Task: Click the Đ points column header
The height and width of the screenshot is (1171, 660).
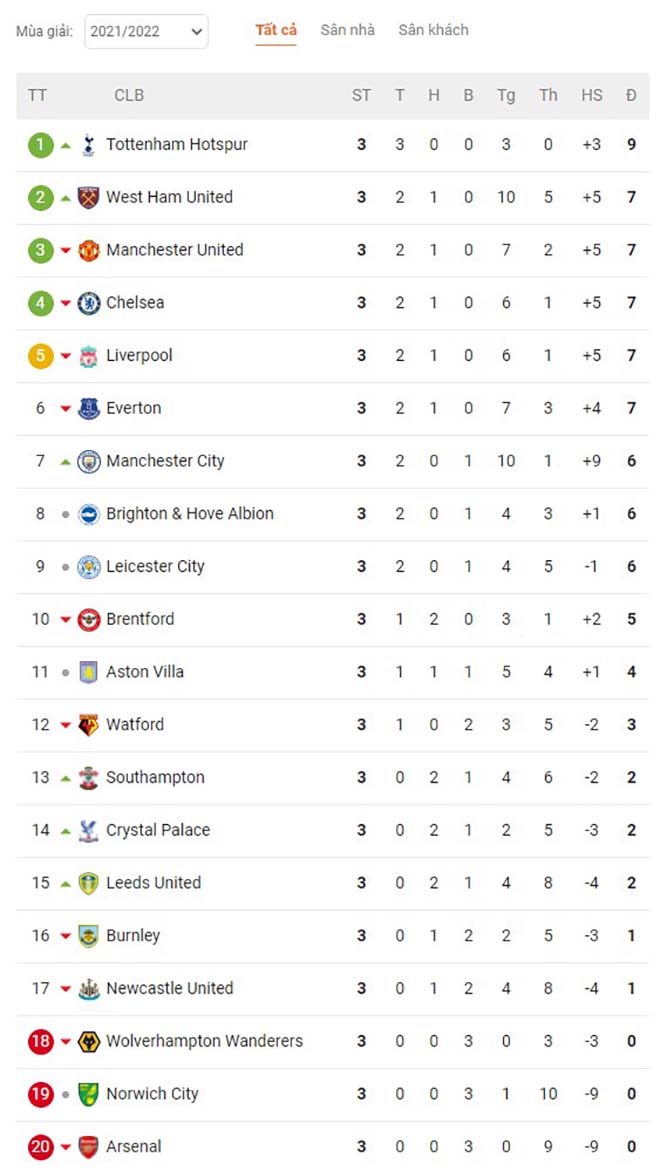Action: 631,96
